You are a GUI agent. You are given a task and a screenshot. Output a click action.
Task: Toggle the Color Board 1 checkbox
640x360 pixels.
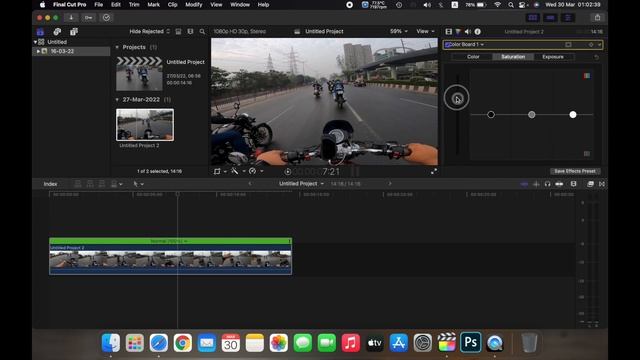[x=447, y=44]
